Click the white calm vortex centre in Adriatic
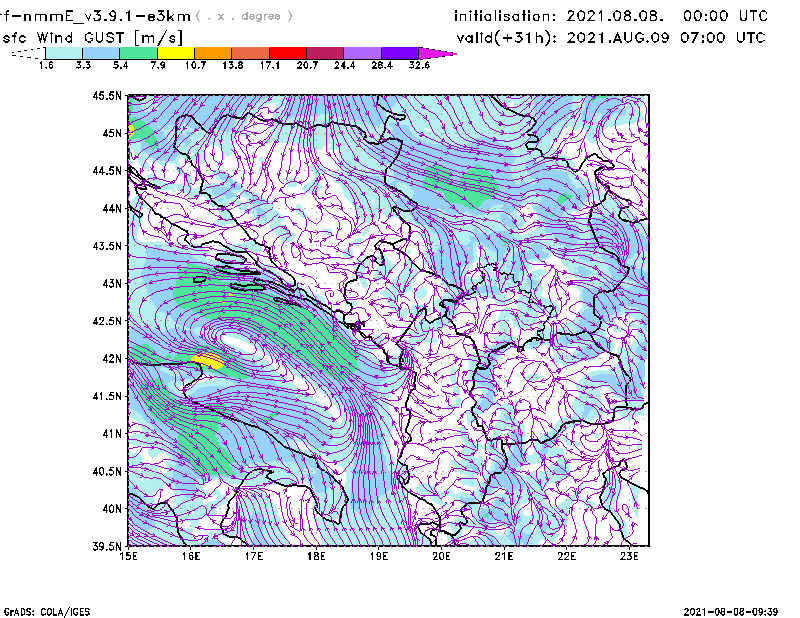800x618 pixels. (237, 342)
